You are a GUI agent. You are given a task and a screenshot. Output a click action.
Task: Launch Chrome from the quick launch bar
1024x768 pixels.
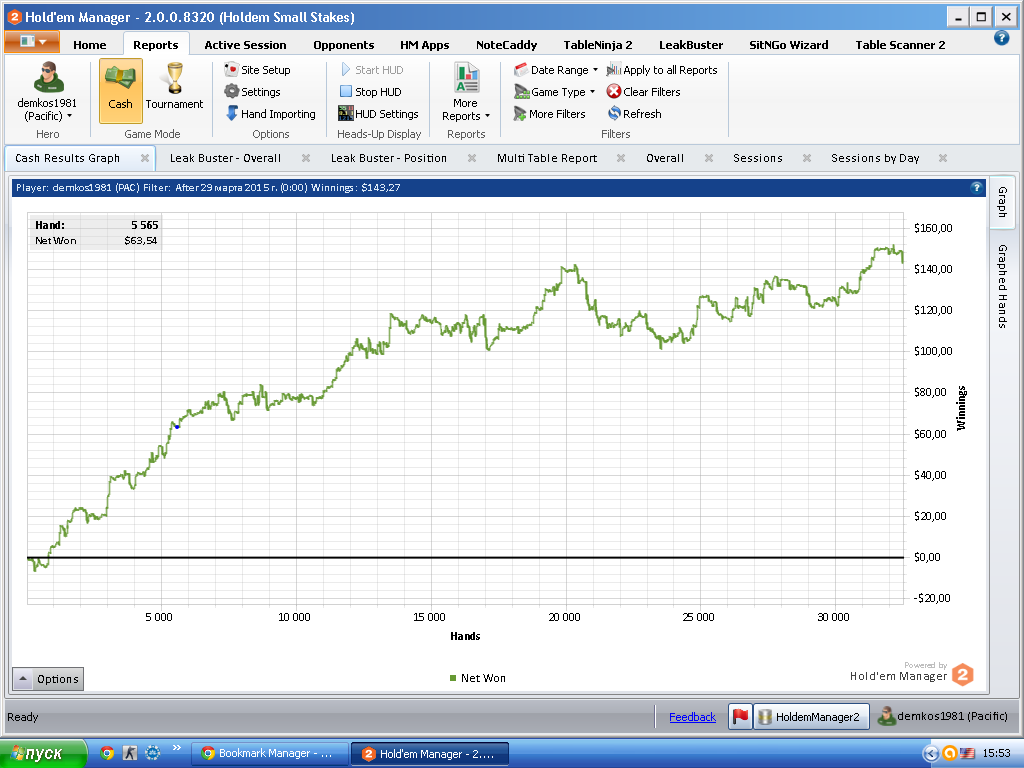click(x=107, y=753)
